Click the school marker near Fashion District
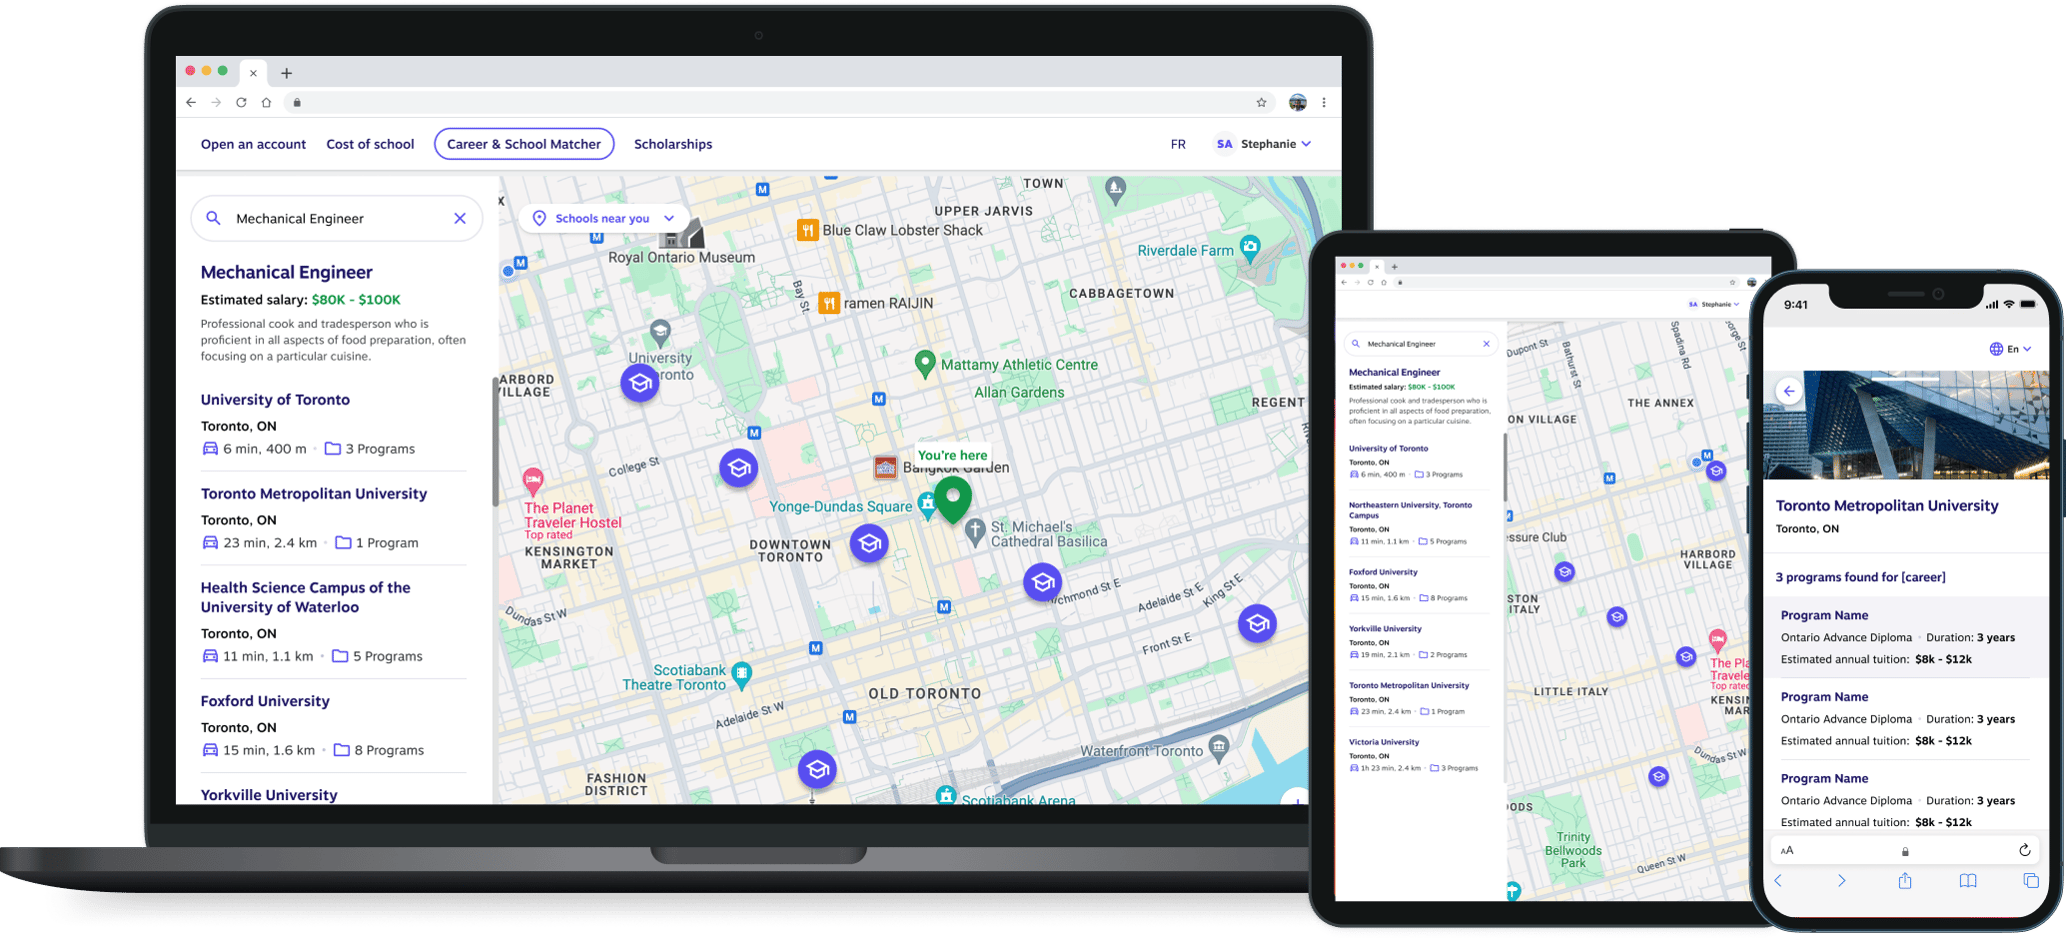The height and width of the screenshot is (940, 2066). 817,769
